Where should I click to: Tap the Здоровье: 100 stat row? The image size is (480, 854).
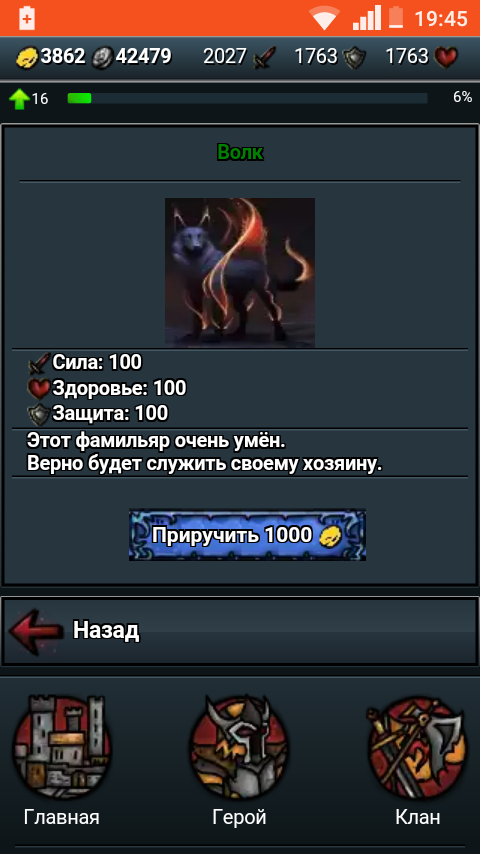[107, 388]
